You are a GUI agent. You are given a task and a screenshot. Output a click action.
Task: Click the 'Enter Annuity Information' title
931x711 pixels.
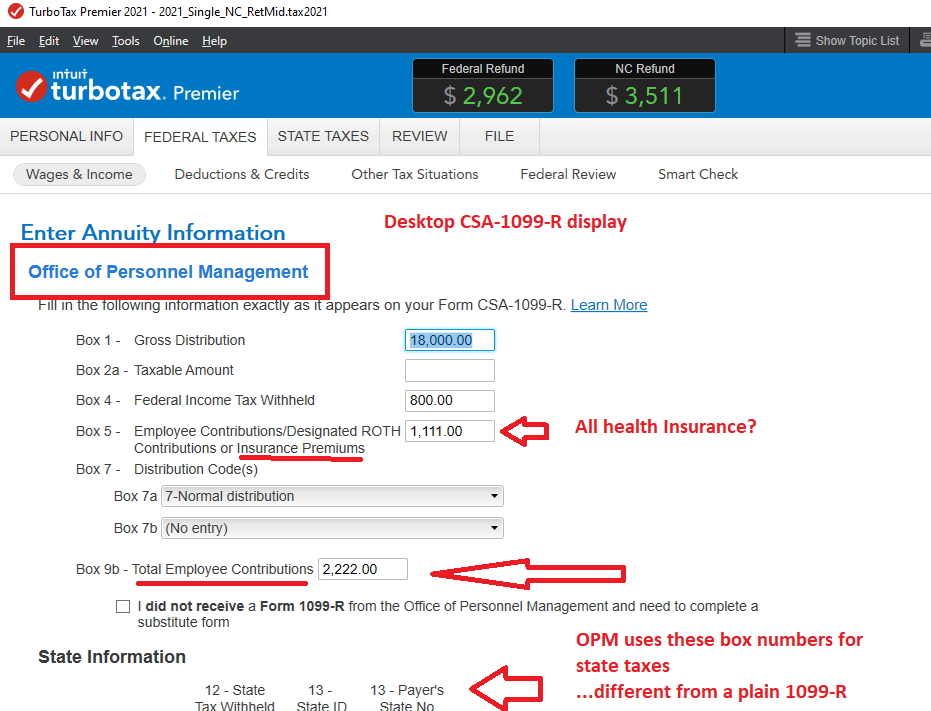(153, 232)
